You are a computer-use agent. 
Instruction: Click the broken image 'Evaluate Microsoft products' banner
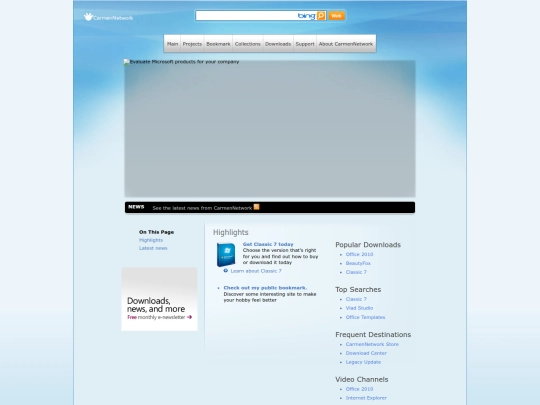270,128
